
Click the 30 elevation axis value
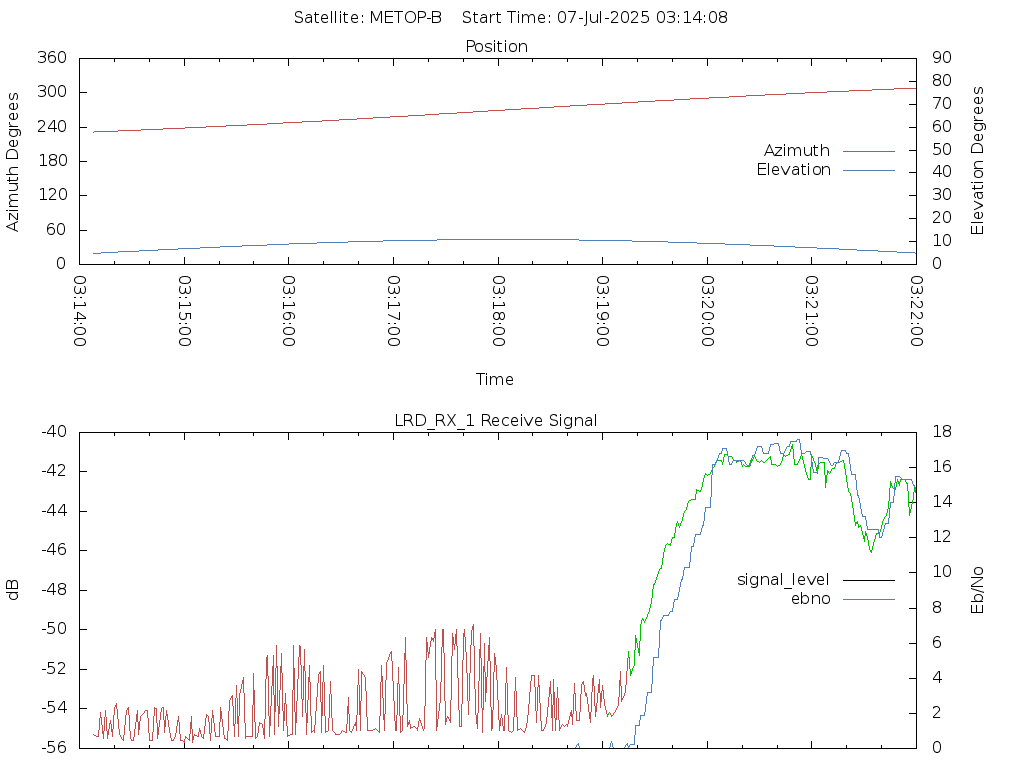942,195
